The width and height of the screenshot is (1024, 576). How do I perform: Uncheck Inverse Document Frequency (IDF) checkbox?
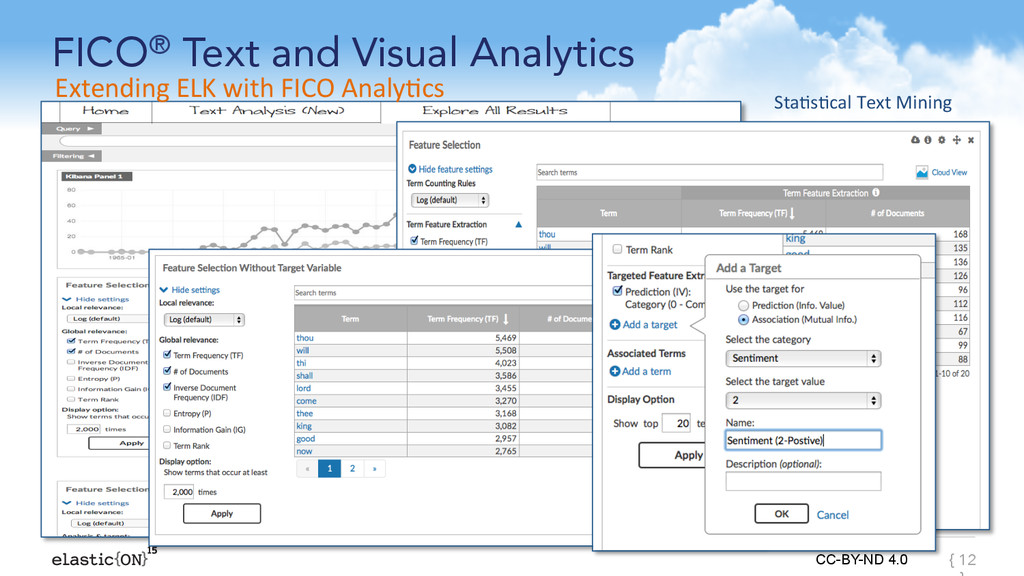pyautogui.click(x=167, y=387)
